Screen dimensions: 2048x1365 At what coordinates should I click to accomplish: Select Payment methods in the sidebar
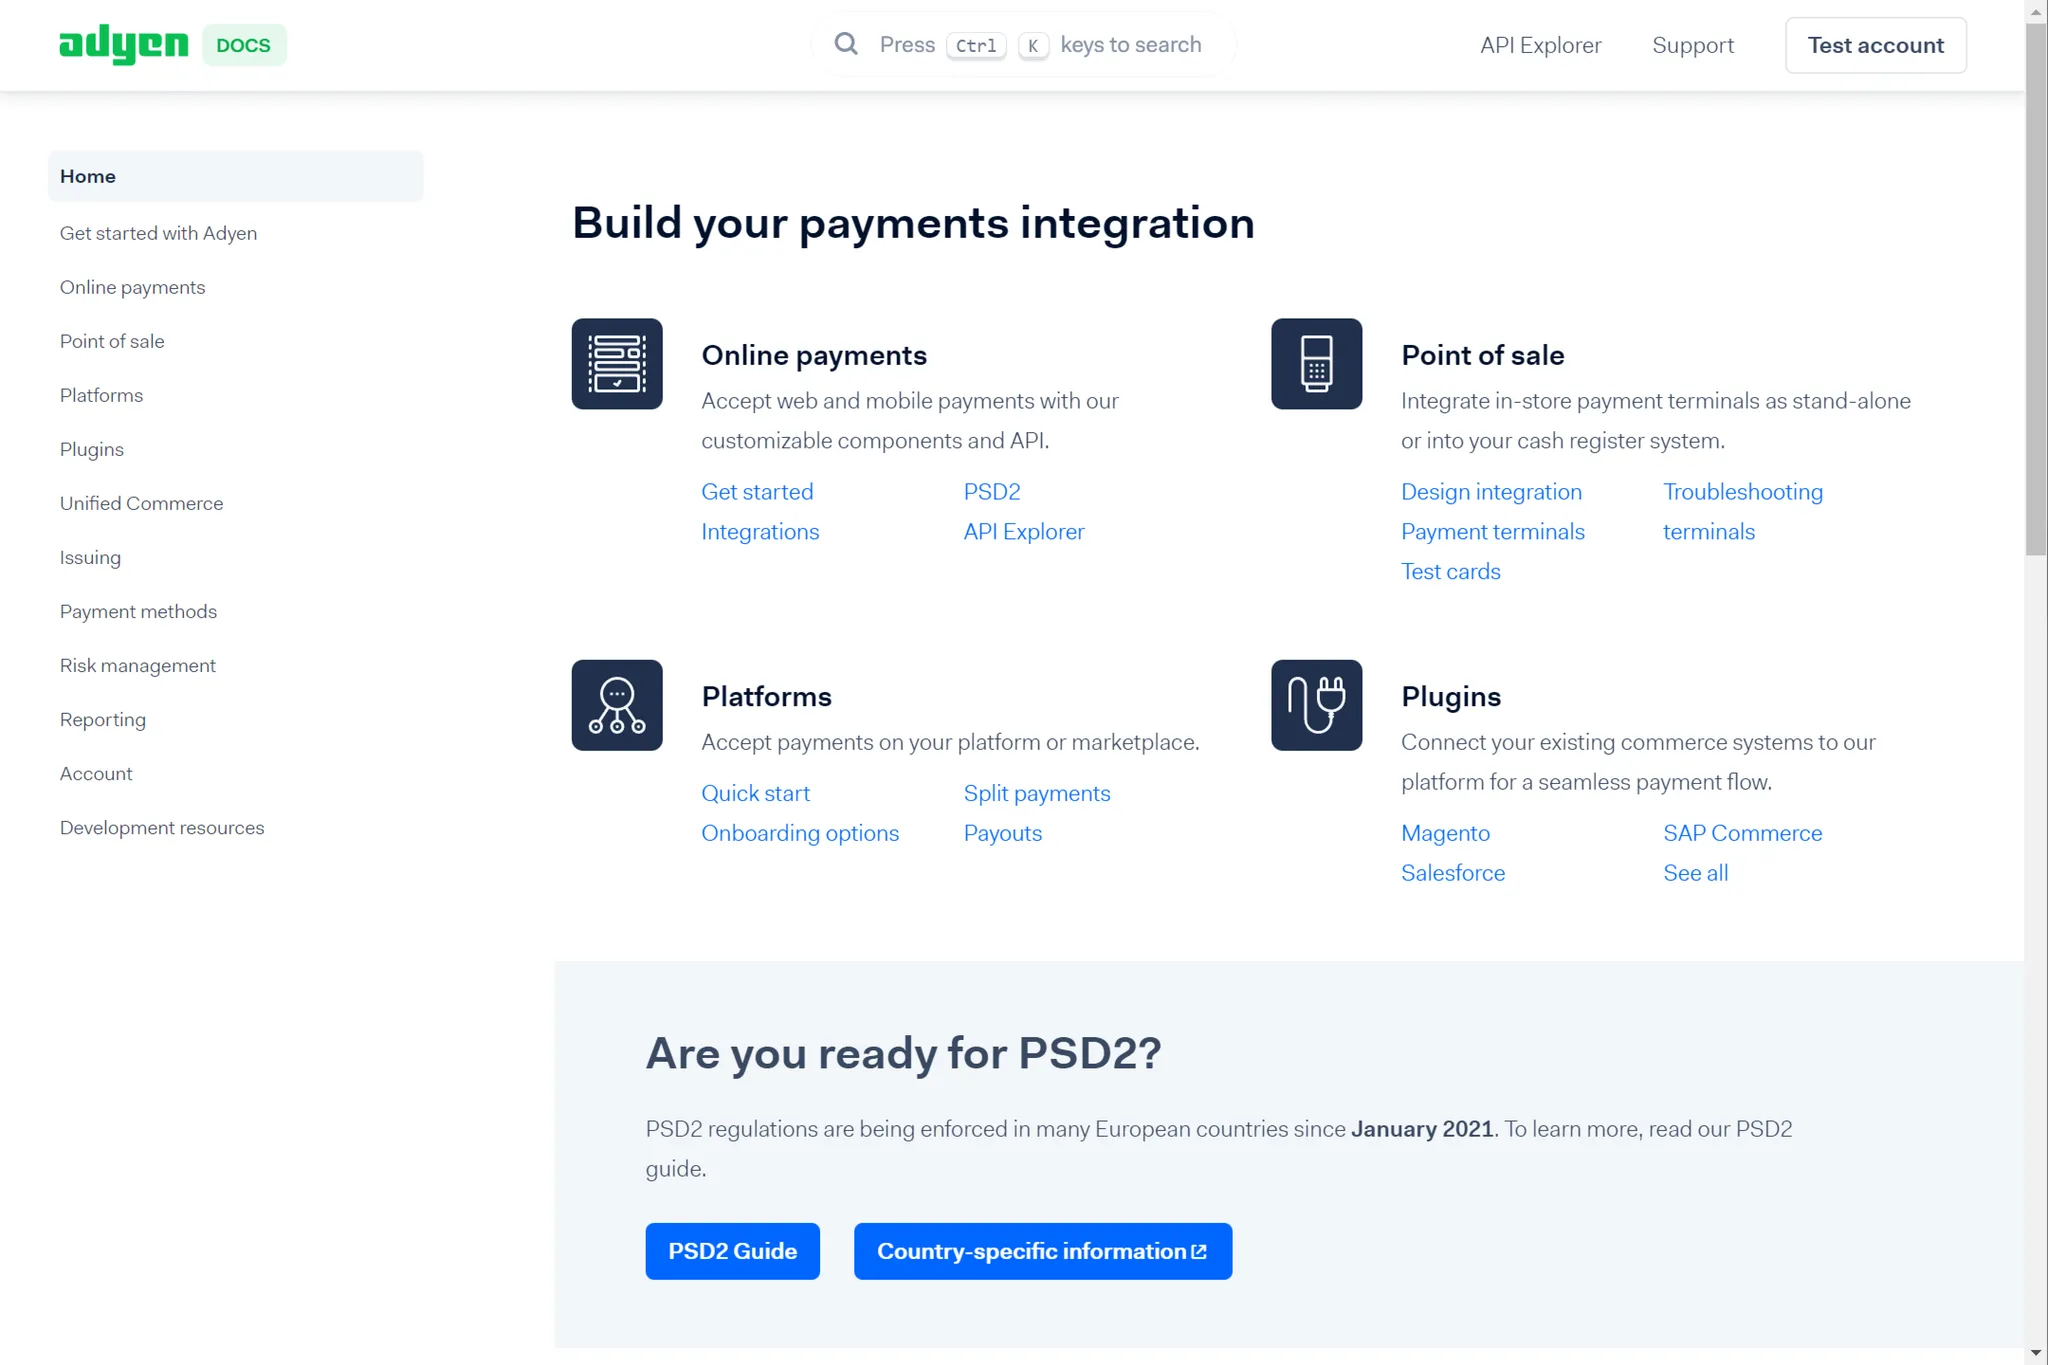138,611
